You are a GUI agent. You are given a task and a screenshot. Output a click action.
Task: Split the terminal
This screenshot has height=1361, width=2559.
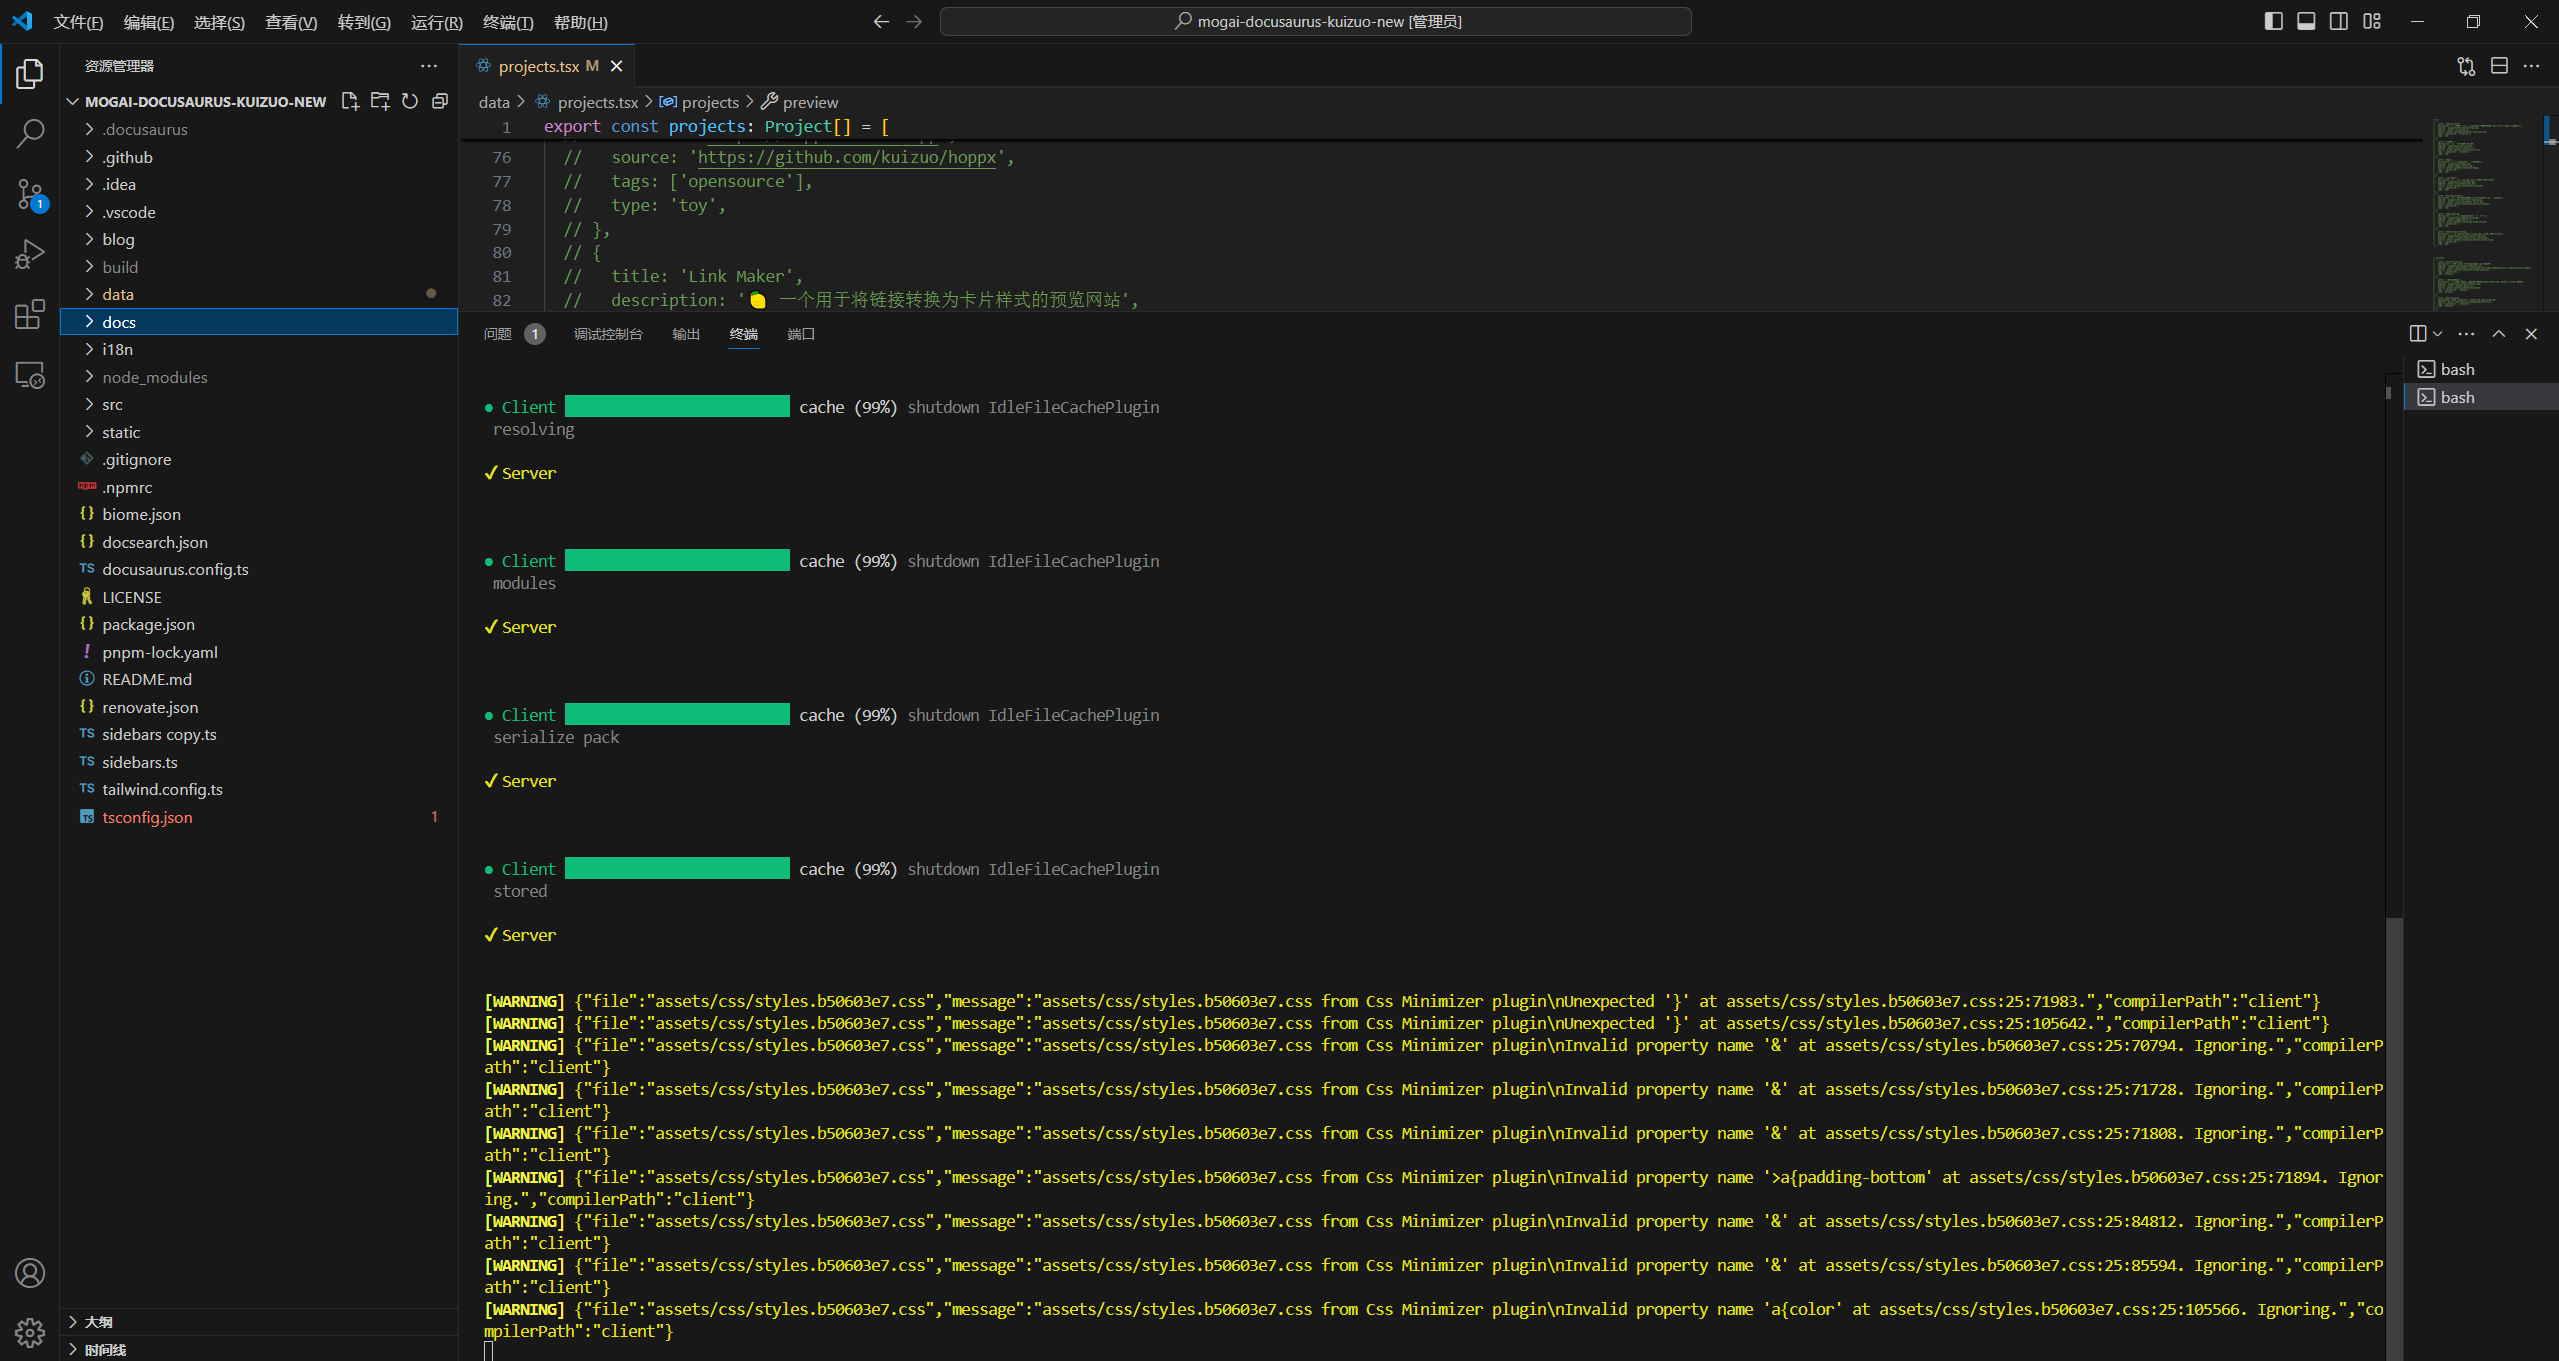point(2418,334)
